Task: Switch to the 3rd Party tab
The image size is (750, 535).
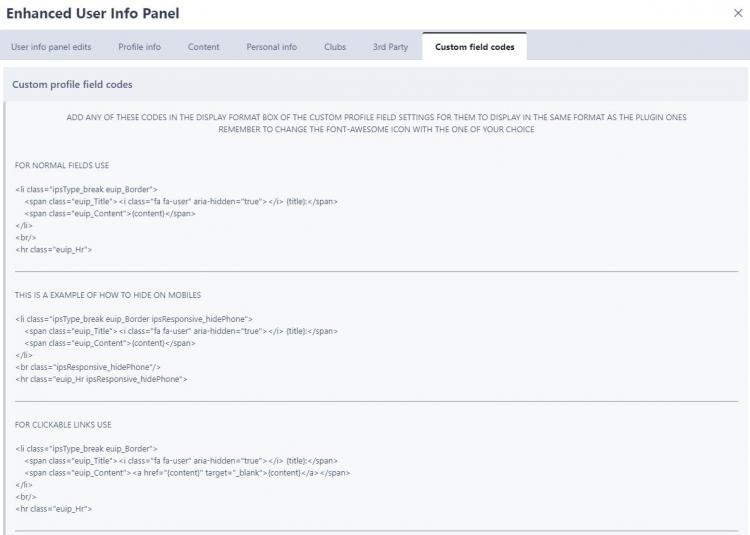Action: [390, 47]
